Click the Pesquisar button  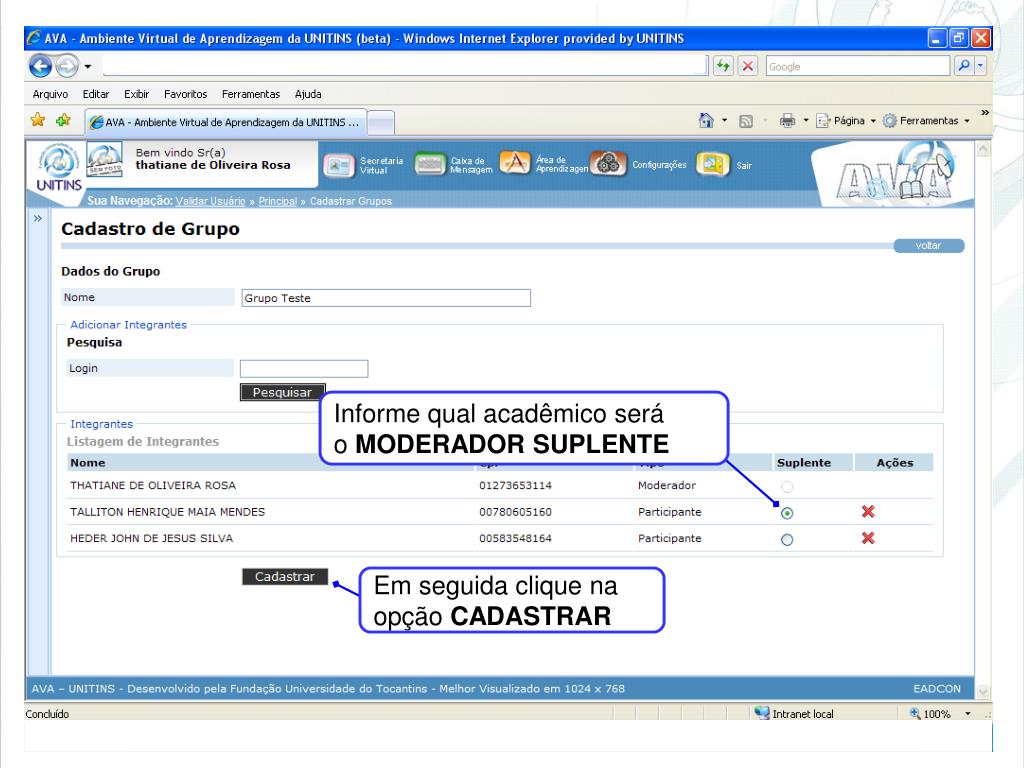(x=282, y=392)
